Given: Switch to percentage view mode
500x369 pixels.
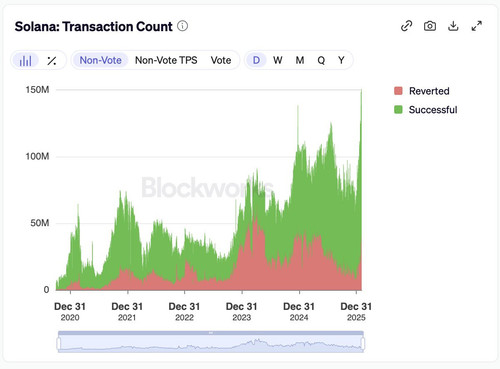Looking at the screenshot, I should pos(52,60).
